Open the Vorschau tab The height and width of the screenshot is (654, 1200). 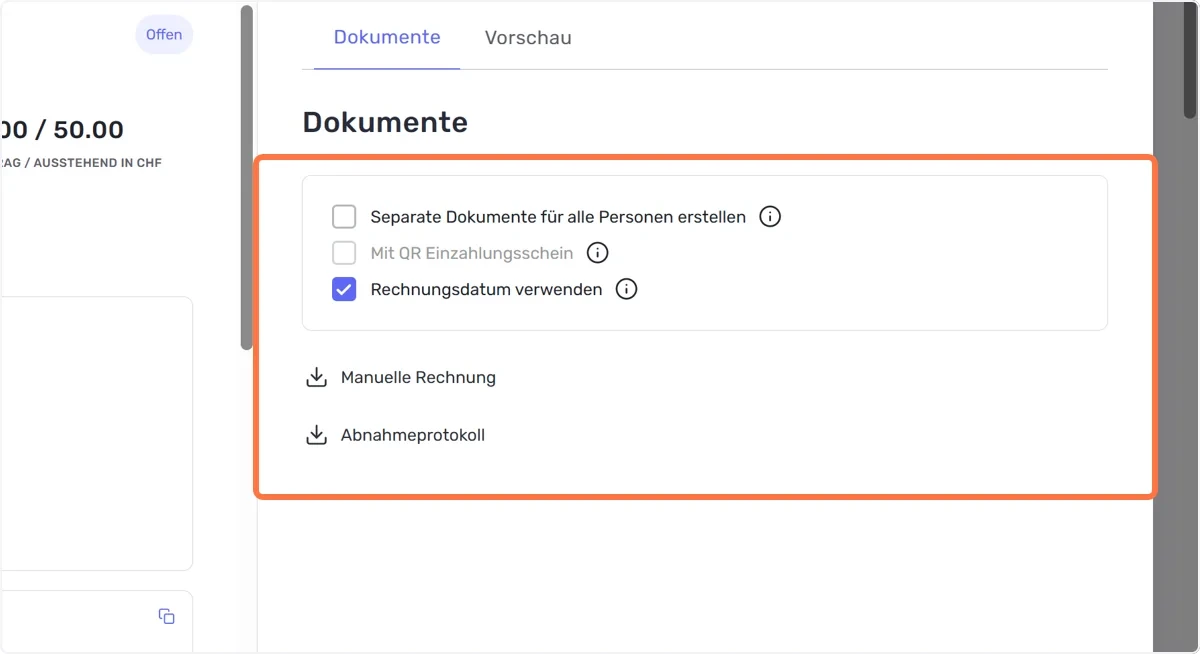point(528,38)
